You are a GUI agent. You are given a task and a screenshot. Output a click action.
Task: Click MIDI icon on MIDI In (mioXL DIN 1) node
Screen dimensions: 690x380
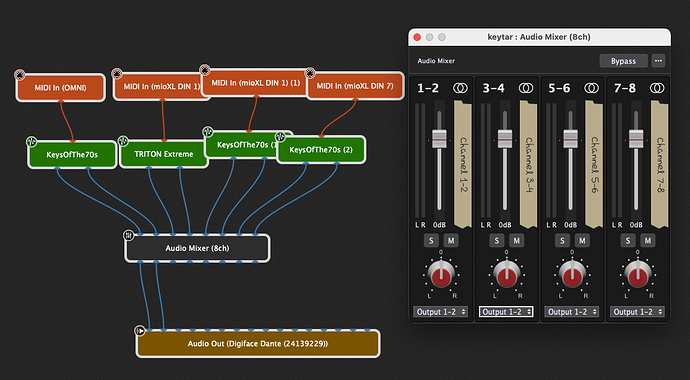117,73
